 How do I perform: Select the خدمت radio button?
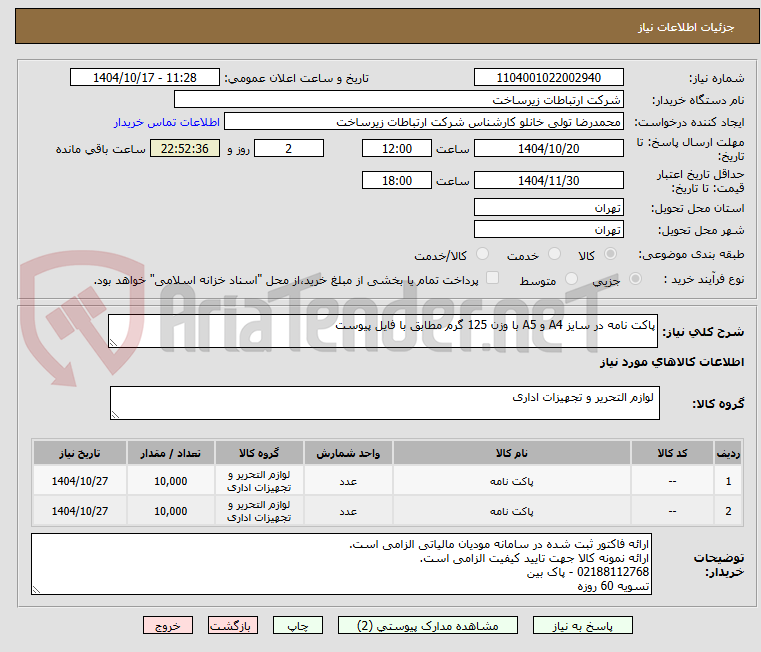coord(554,254)
